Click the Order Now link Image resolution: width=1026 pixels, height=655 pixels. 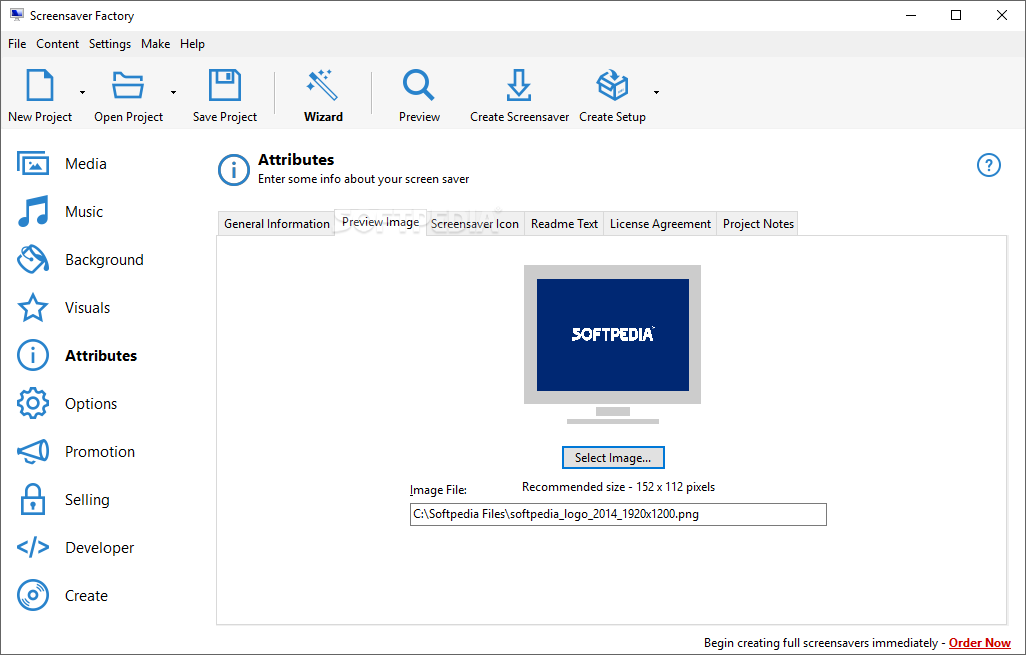click(980, 643)
